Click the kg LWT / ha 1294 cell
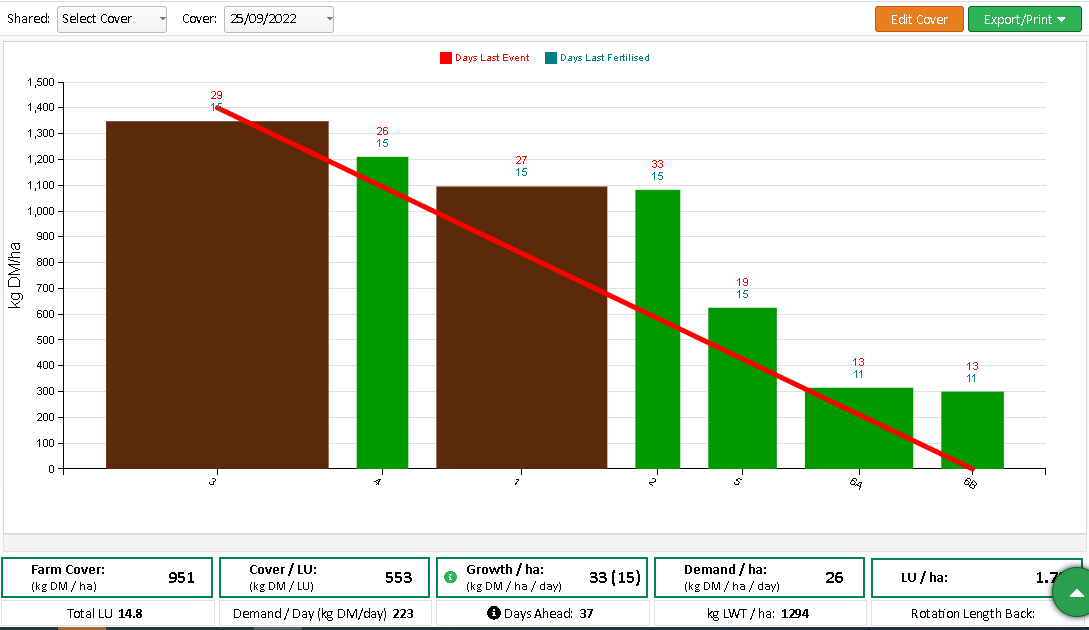The image size is (1089, 630). [x=759, y=613]
